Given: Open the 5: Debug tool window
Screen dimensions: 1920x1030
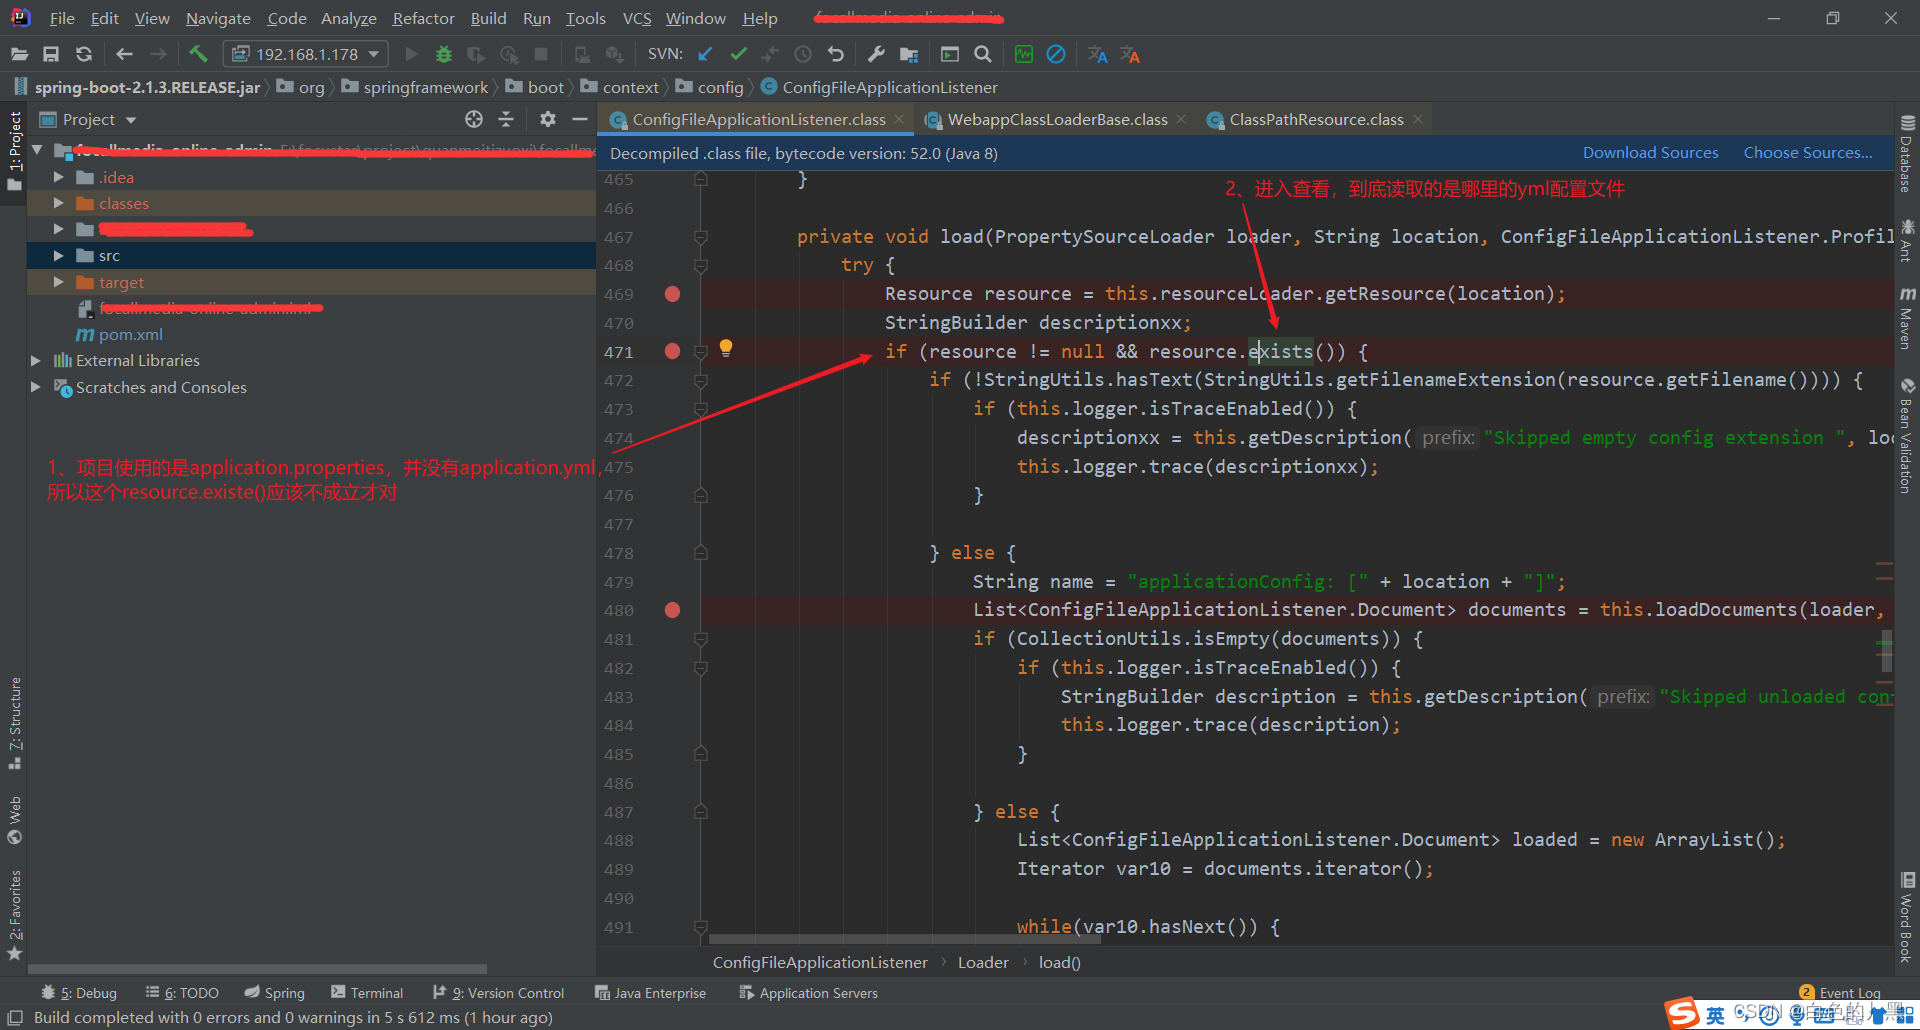Looking at the screenshot, I should tap(79, 993).
